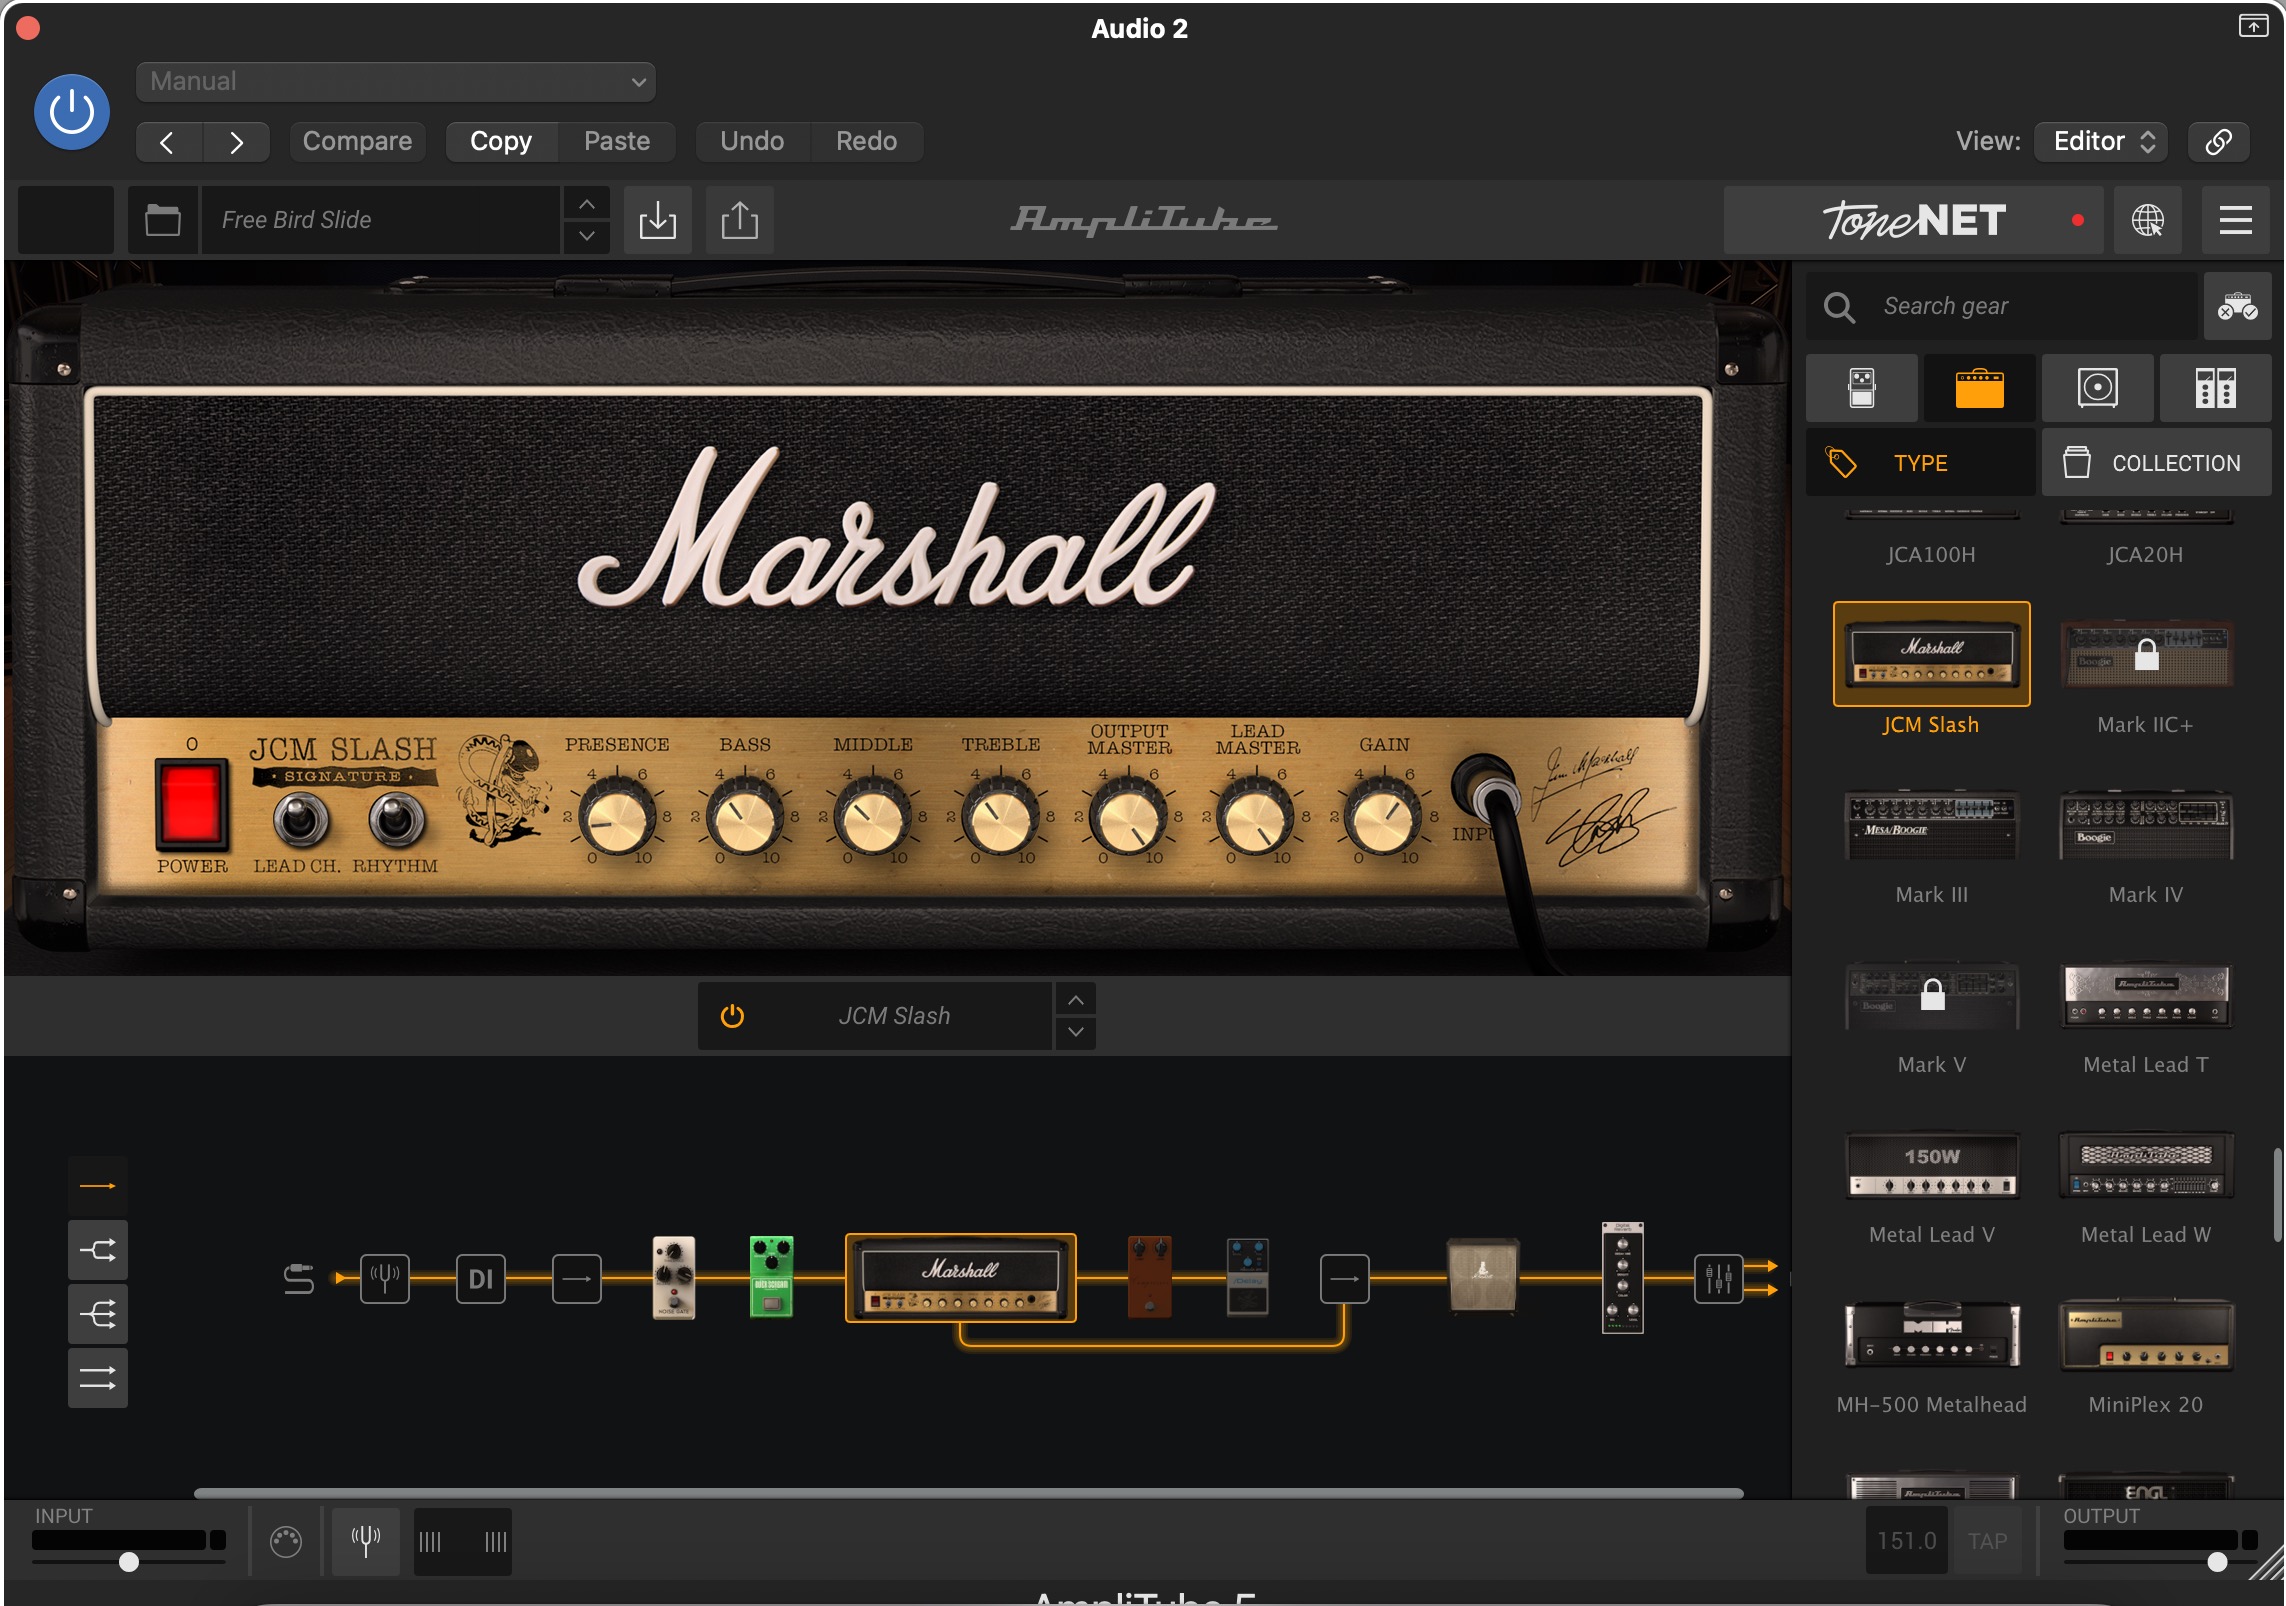Select the MiniPlex 20 amp
2286x1606 pixels.
[x=2146, y=1336]
